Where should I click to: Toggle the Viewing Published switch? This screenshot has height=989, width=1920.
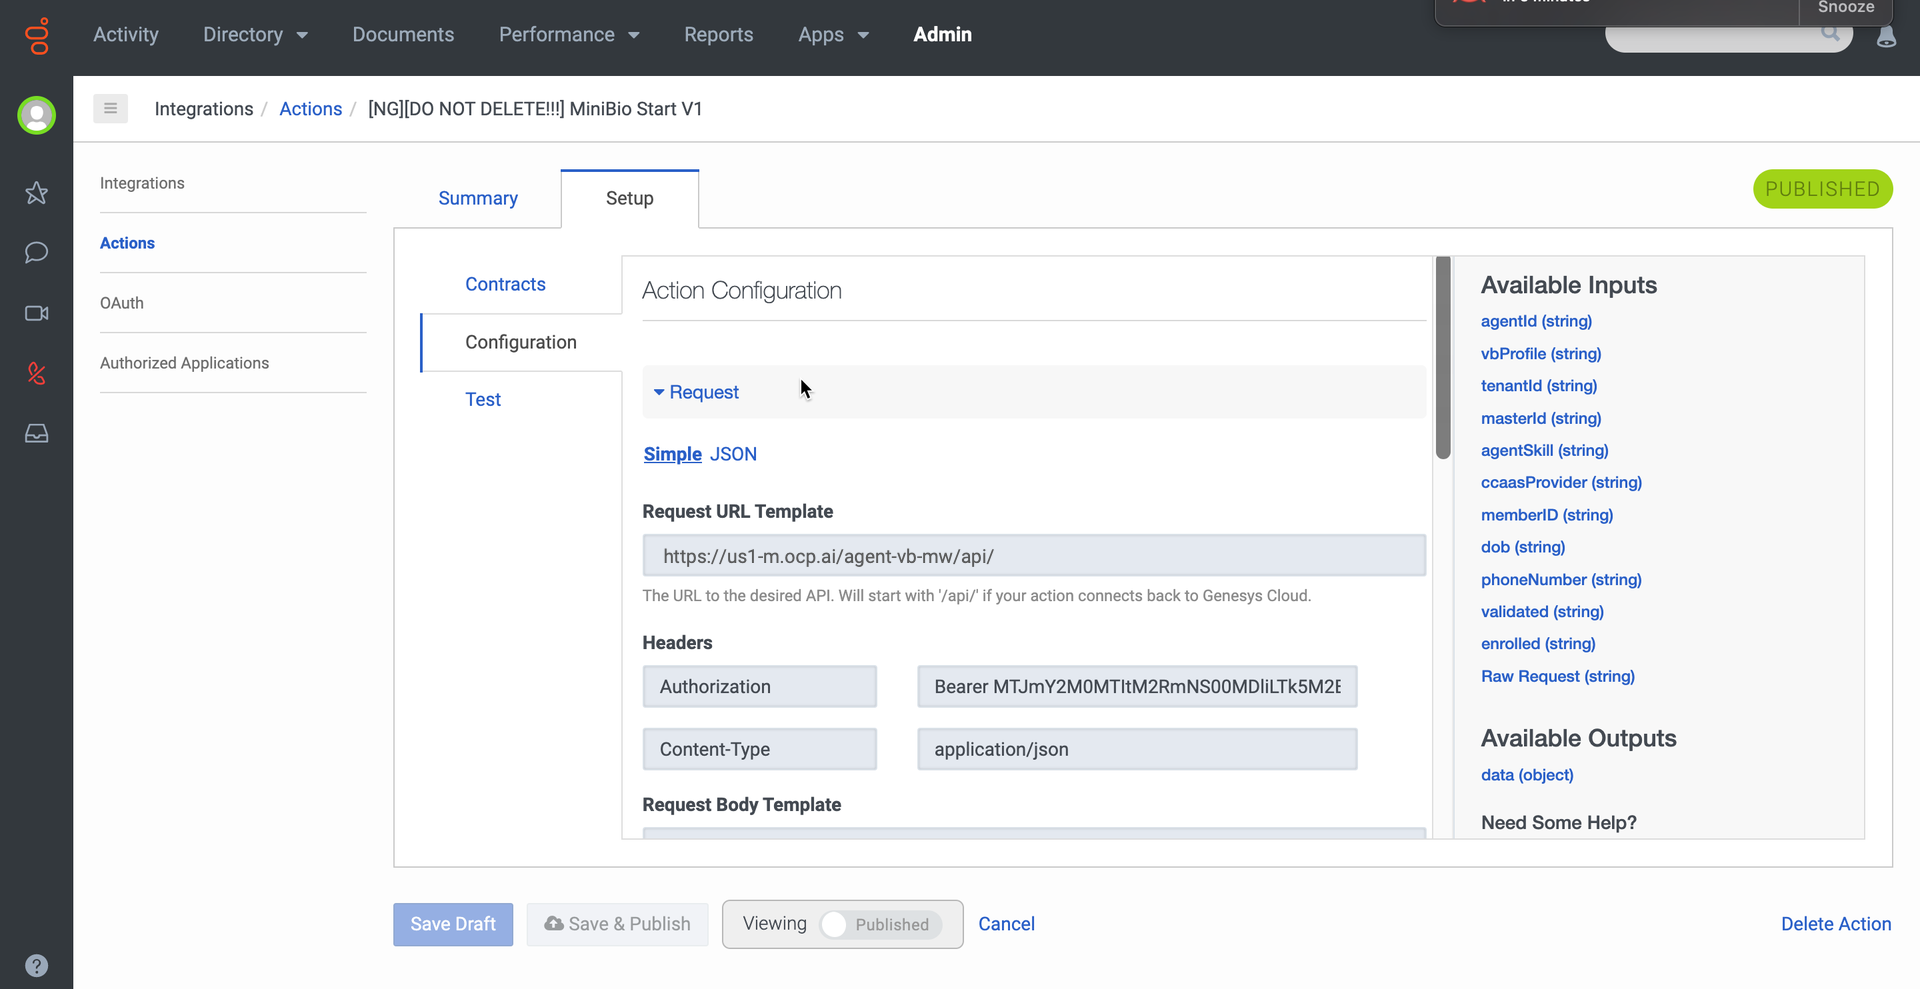pos(879,925)
